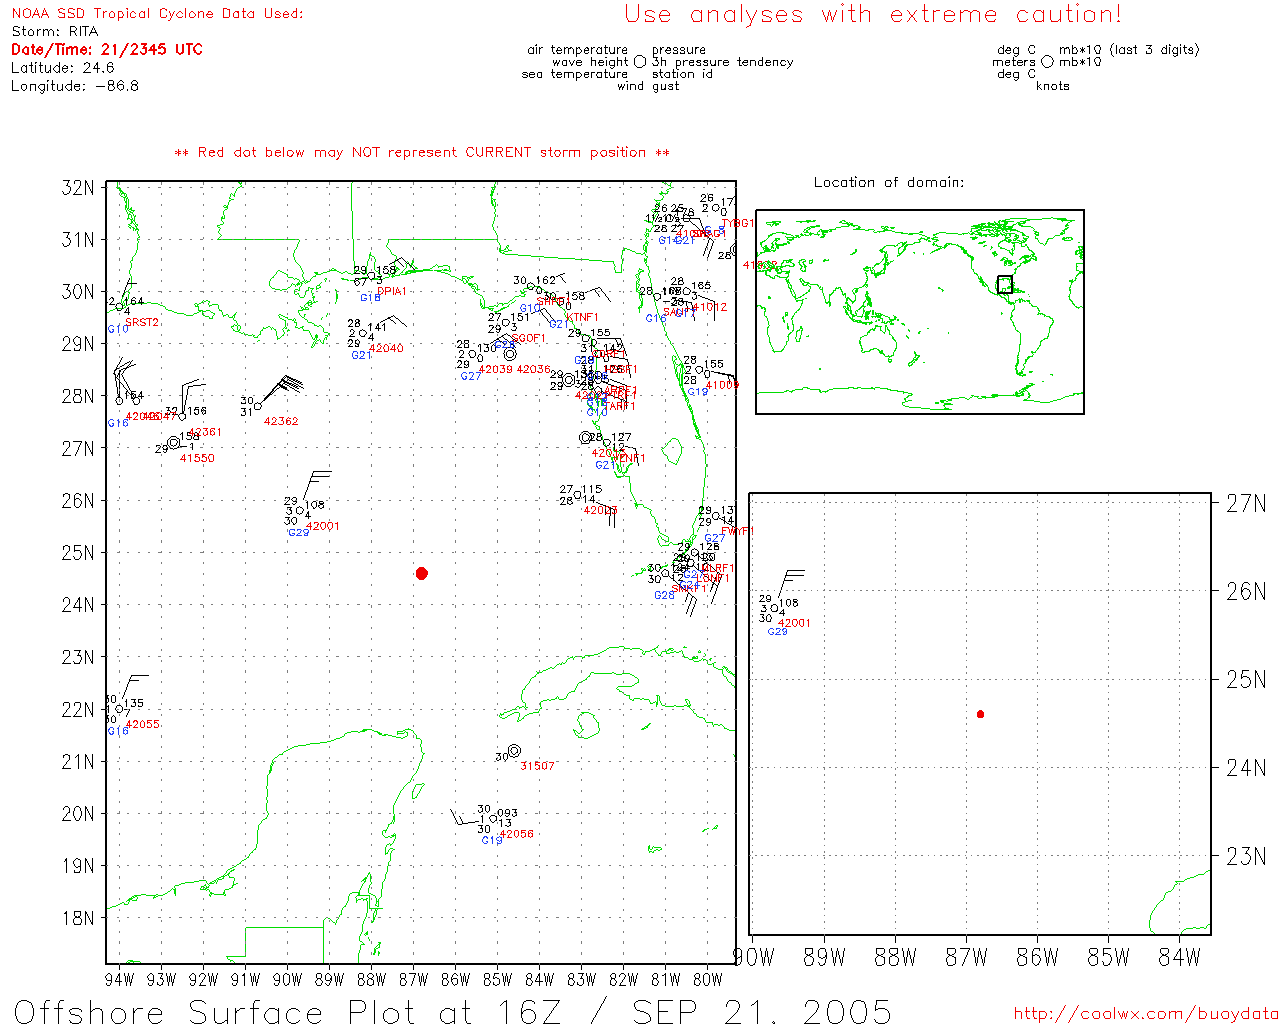1280x1024 pixels.
Task: Click the 'Use analyses with extreme caution!' warning
Action: tap(872, 15)
